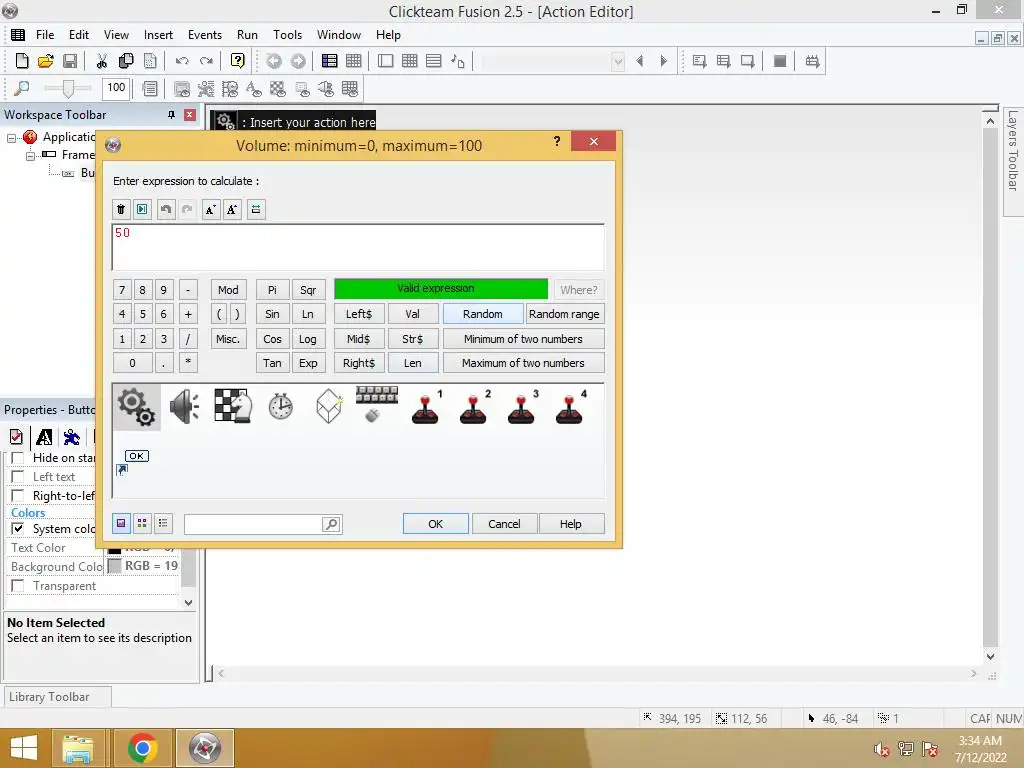Insert the Random function
This screenshot has height=768, width=1024.
tap(483, 314)
